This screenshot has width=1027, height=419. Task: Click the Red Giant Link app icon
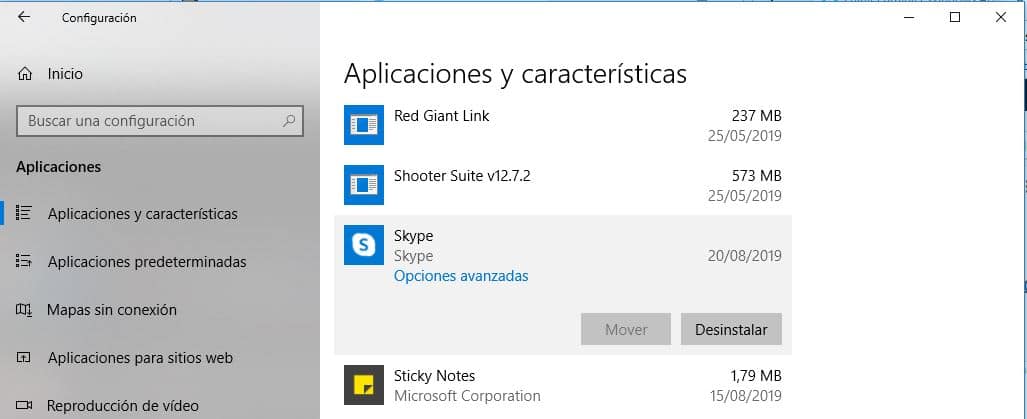tap(364, 125)
